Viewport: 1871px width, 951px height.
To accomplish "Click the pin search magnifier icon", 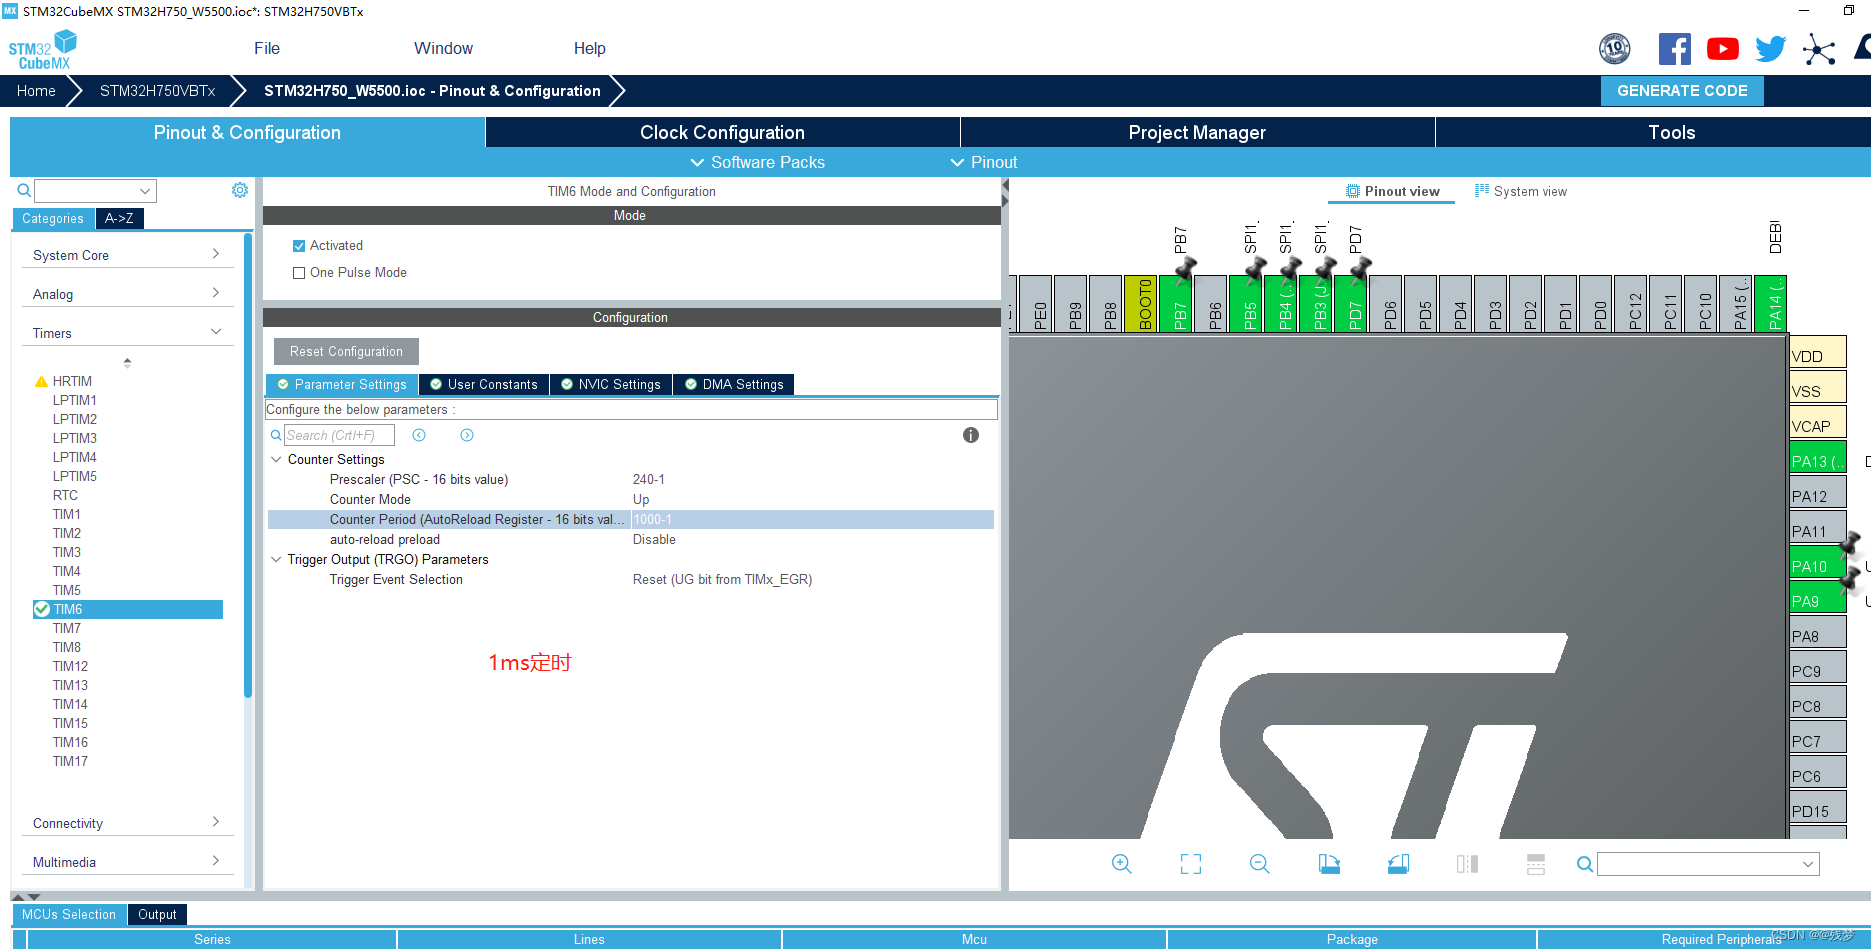I will (x=1585, y=864).
